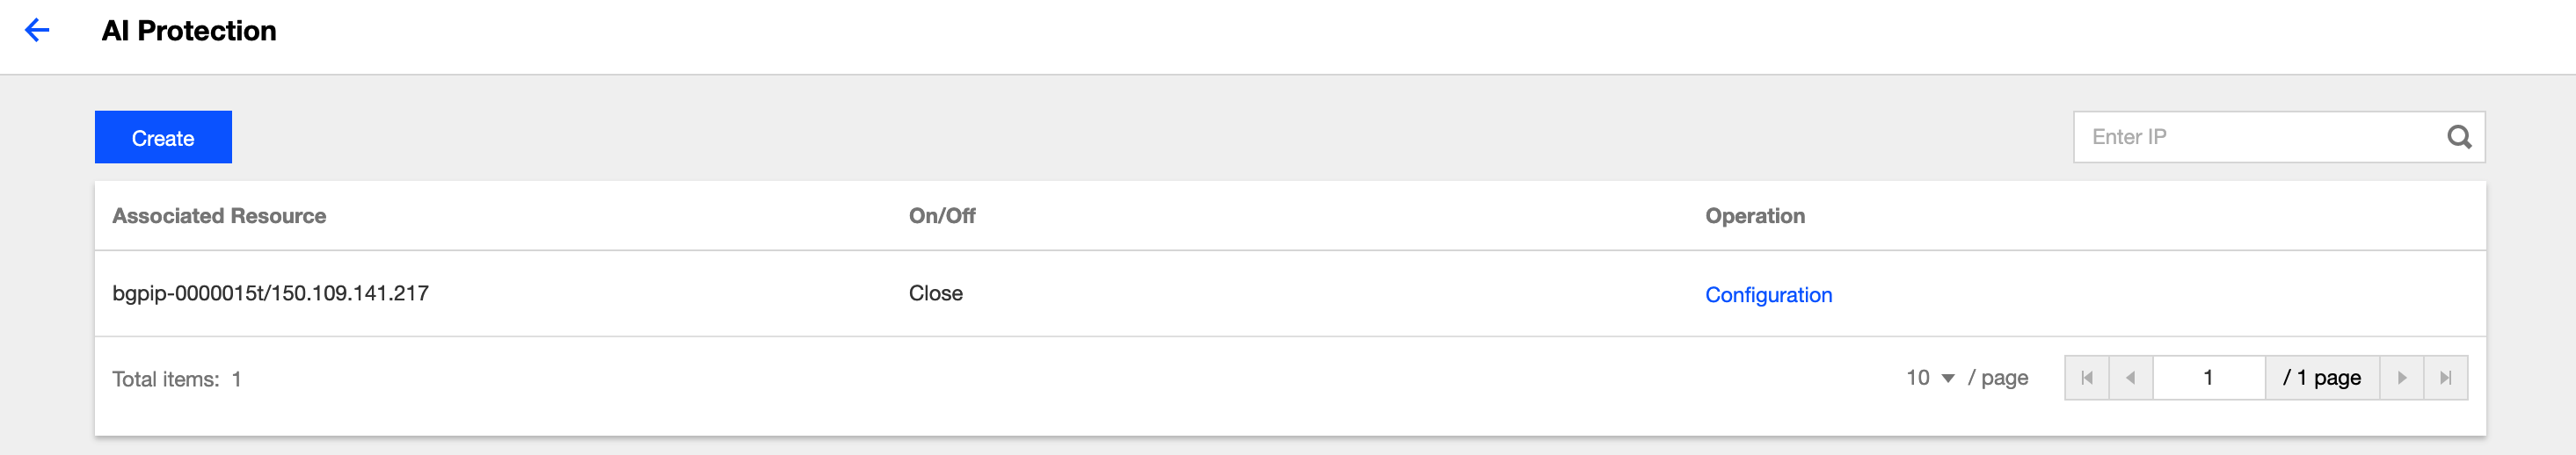Viewport: 2576px width, 455px height.
Task: Jump to the first page
Action: pyautogui.click(x=2087, y=378)
